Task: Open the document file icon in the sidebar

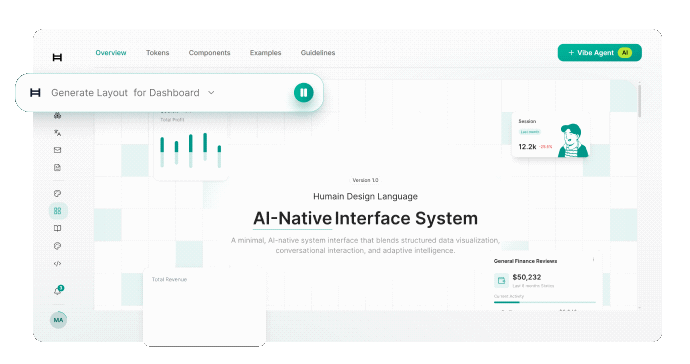Action: 57,167
